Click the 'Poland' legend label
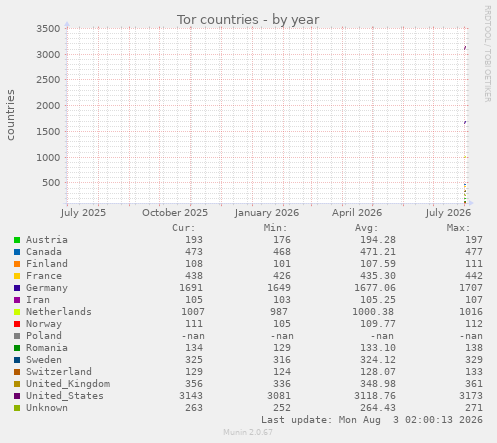The width and height of the screenshot is (497, 443). click(44, 336)
